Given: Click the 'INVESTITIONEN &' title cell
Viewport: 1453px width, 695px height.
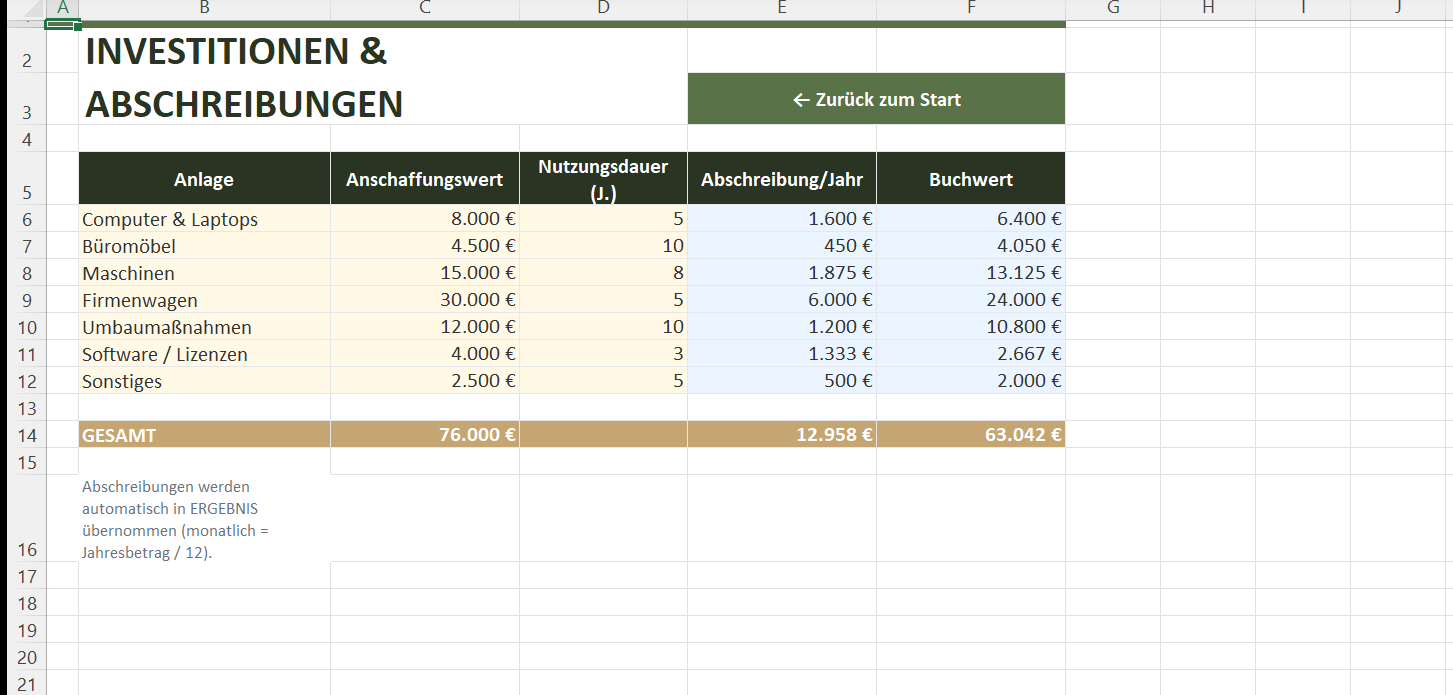Looking at the screenshot, I should (x=236, y=52).
